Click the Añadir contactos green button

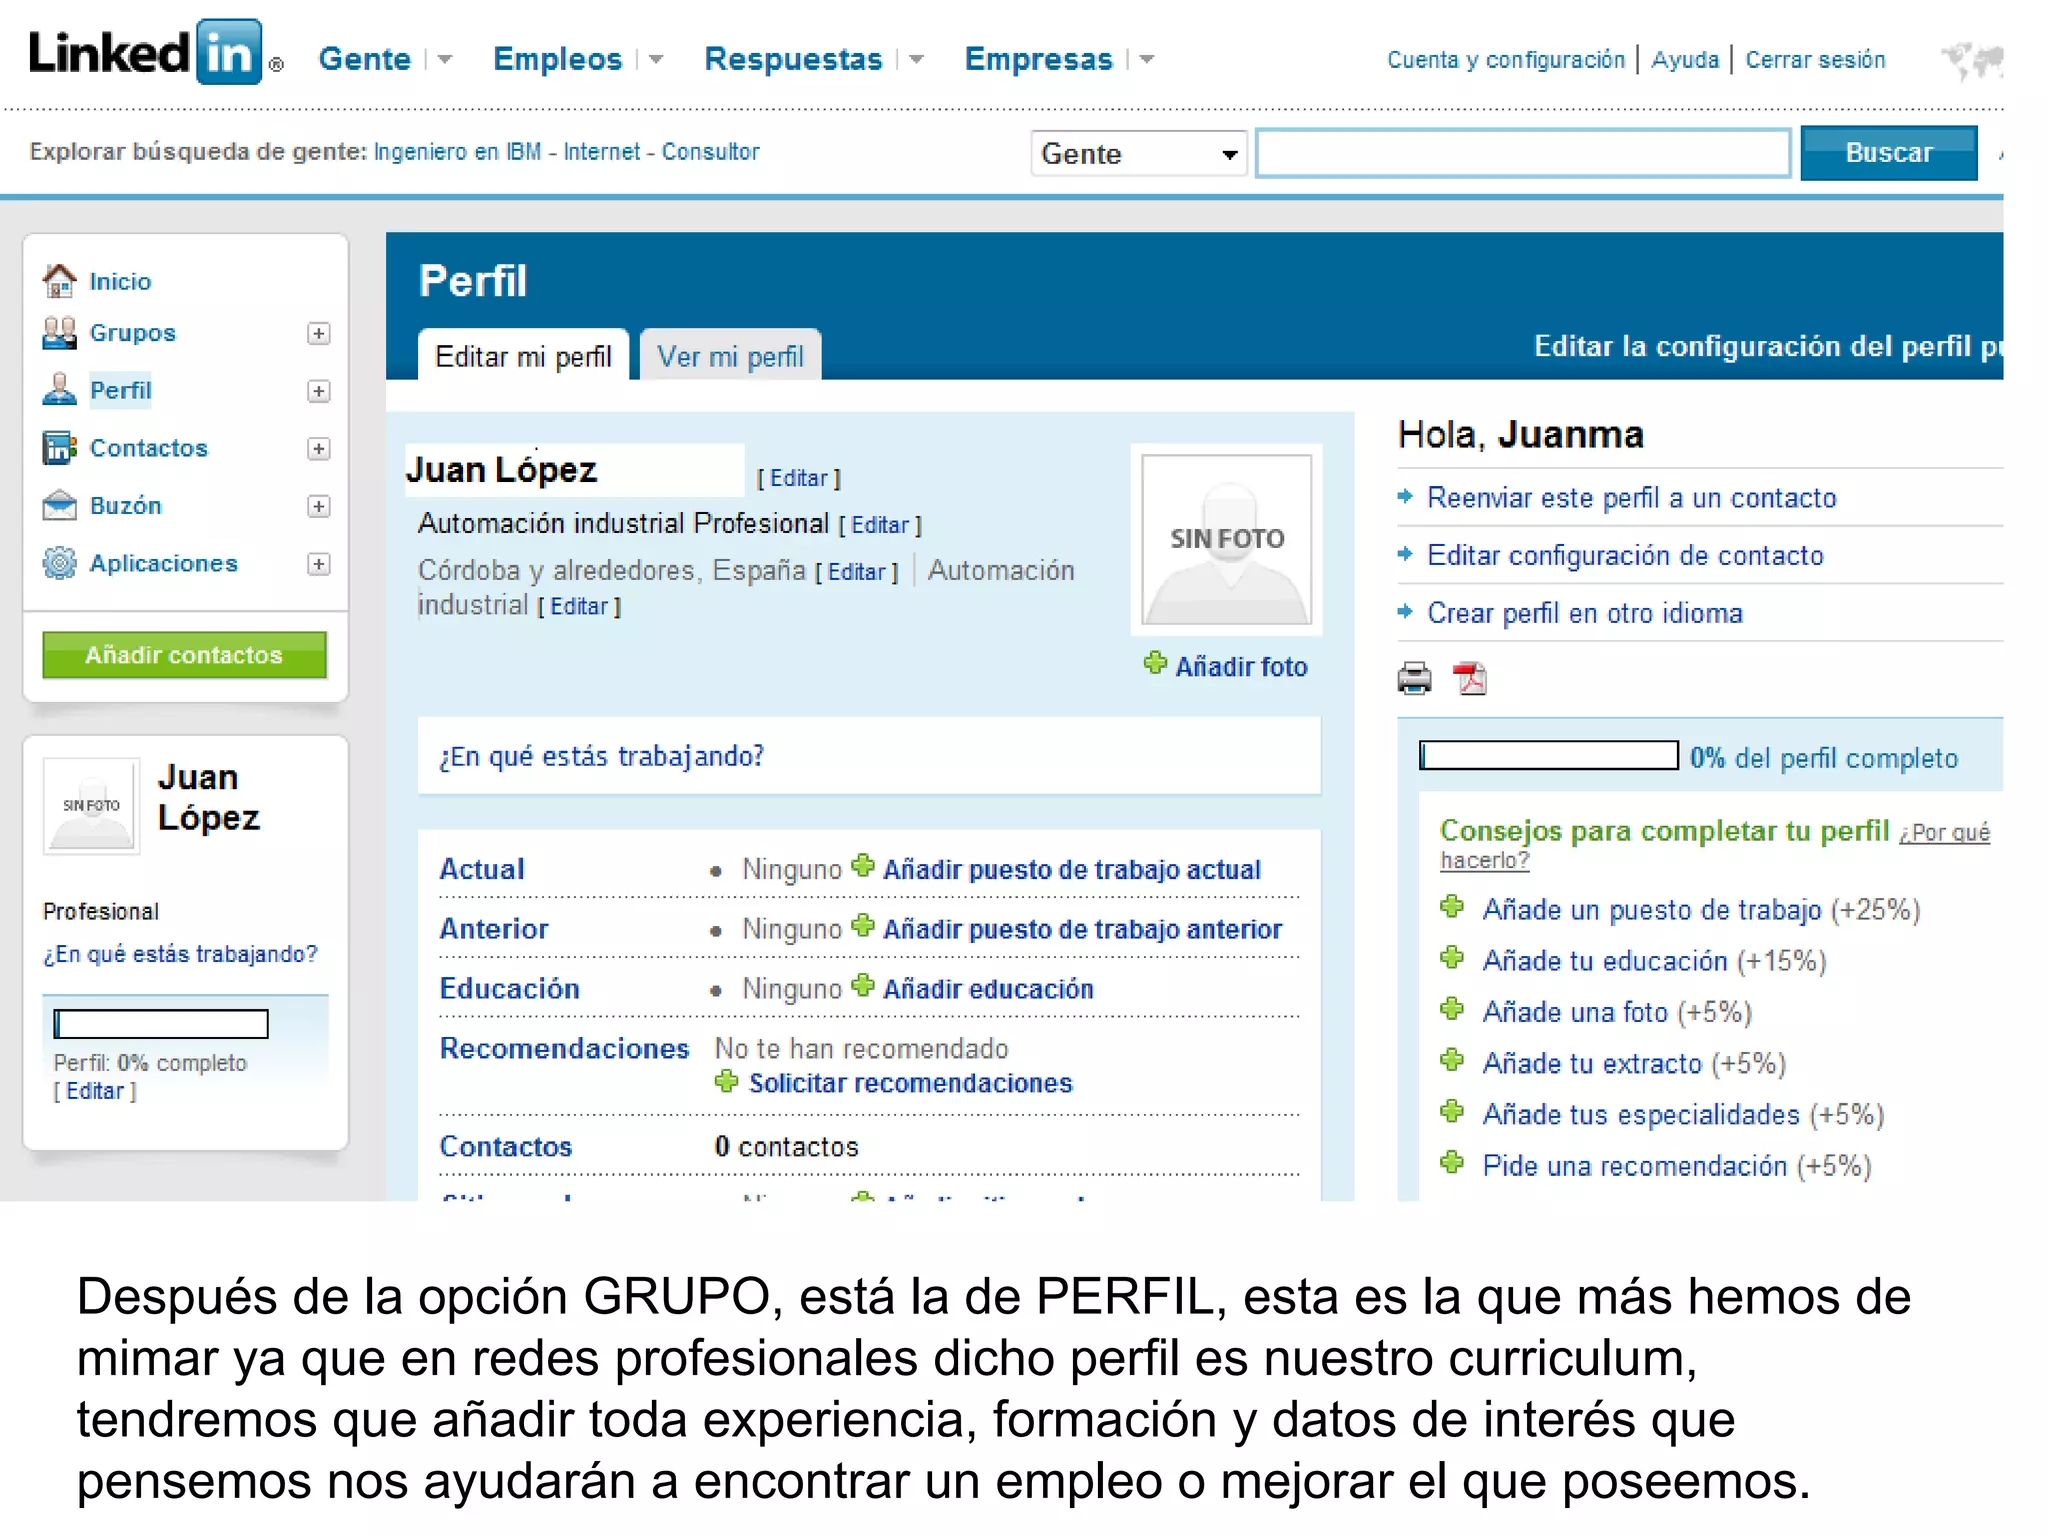184,655
